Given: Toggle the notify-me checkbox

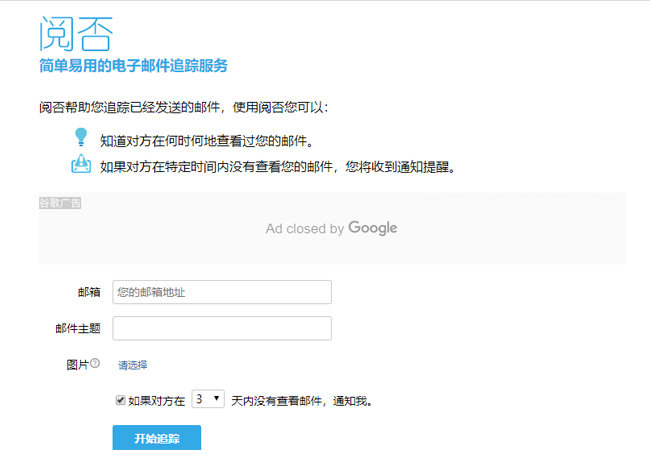Looking at the screenshot, I should [121, 400].
